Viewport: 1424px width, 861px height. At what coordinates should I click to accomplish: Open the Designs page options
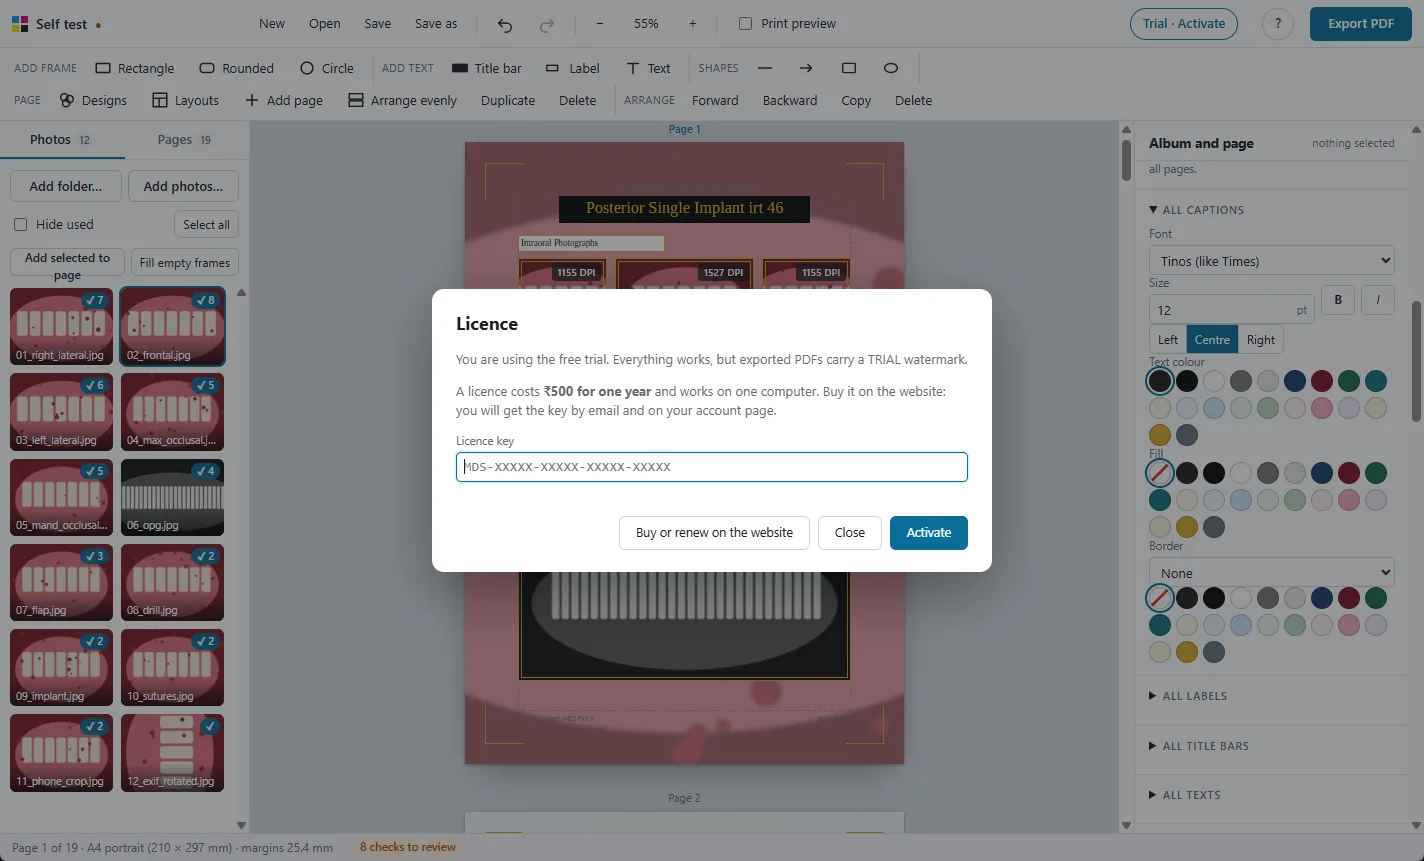(93, 100)
